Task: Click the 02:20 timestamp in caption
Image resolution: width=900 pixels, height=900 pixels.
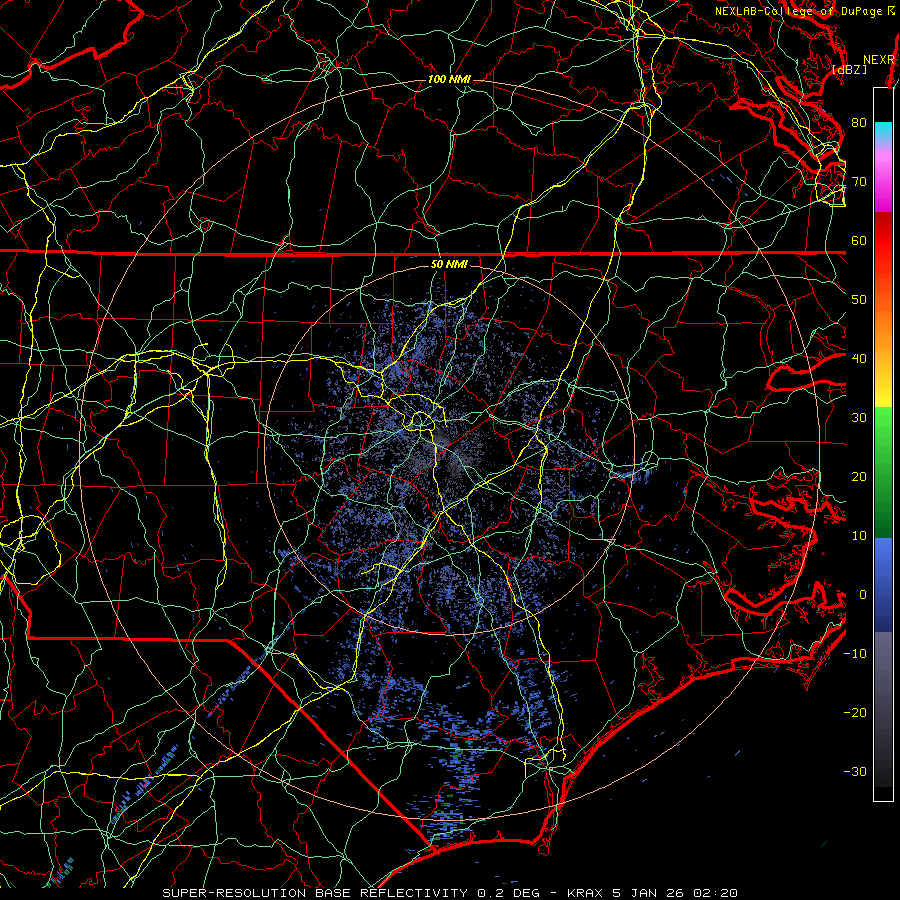Action: coord(715,893)
